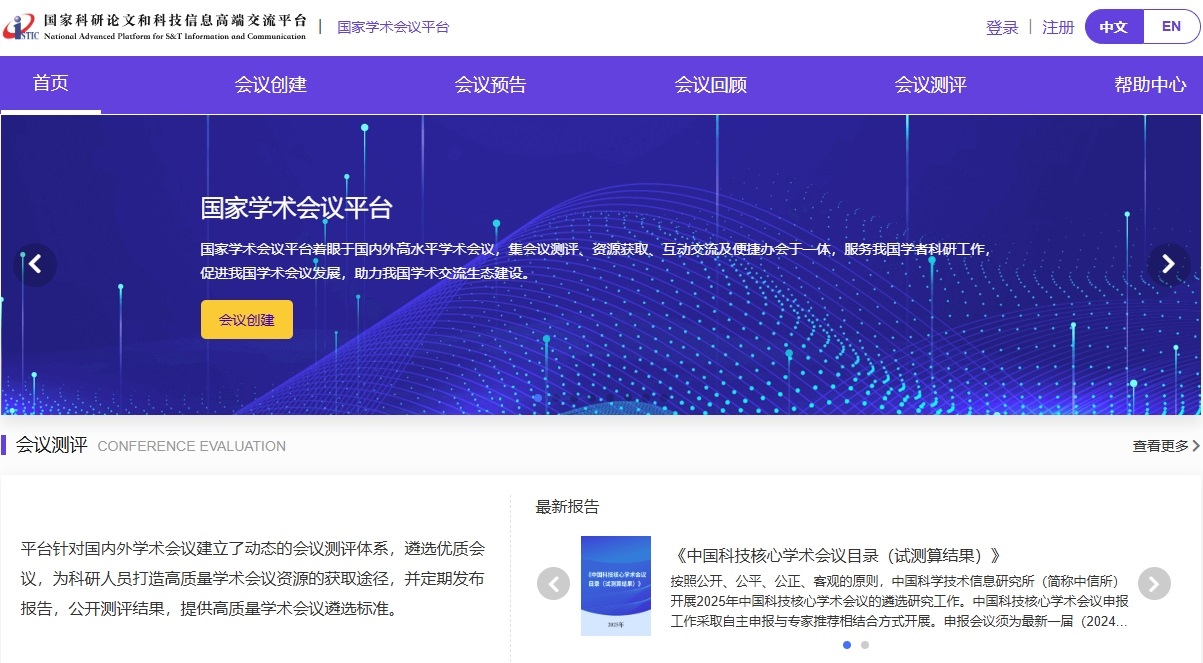Image resolution: width=1203 pixels, height=663 pixels.
Task: Show previous report with gray left arrow
Action: (553, 583)
